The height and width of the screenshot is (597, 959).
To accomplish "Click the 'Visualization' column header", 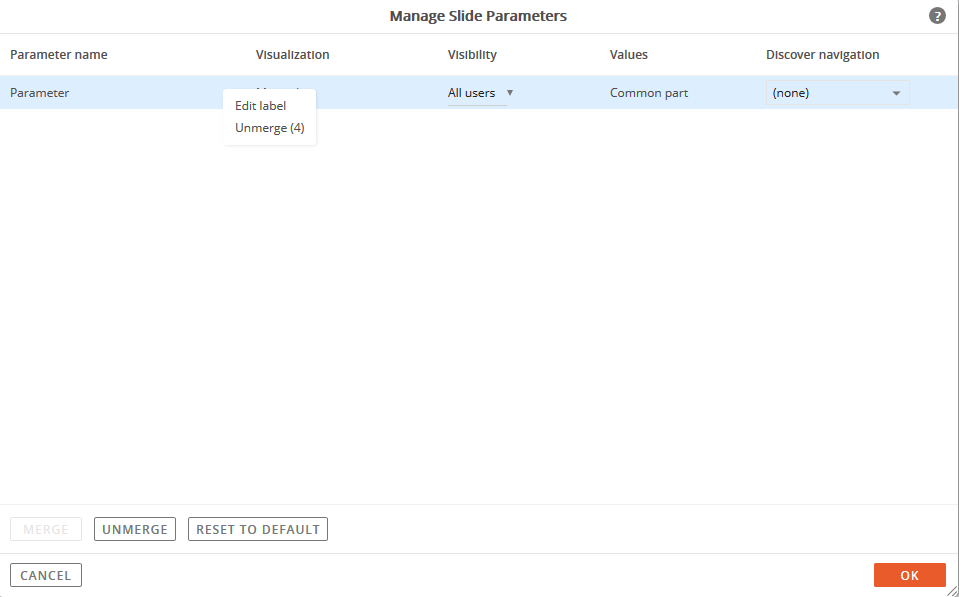I will click(x=292, y=54).
